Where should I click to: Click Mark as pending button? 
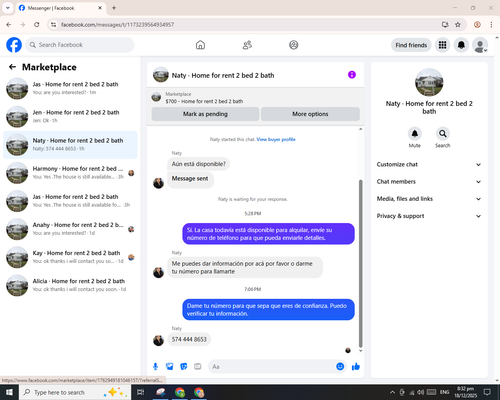click(x=205, y=114)
